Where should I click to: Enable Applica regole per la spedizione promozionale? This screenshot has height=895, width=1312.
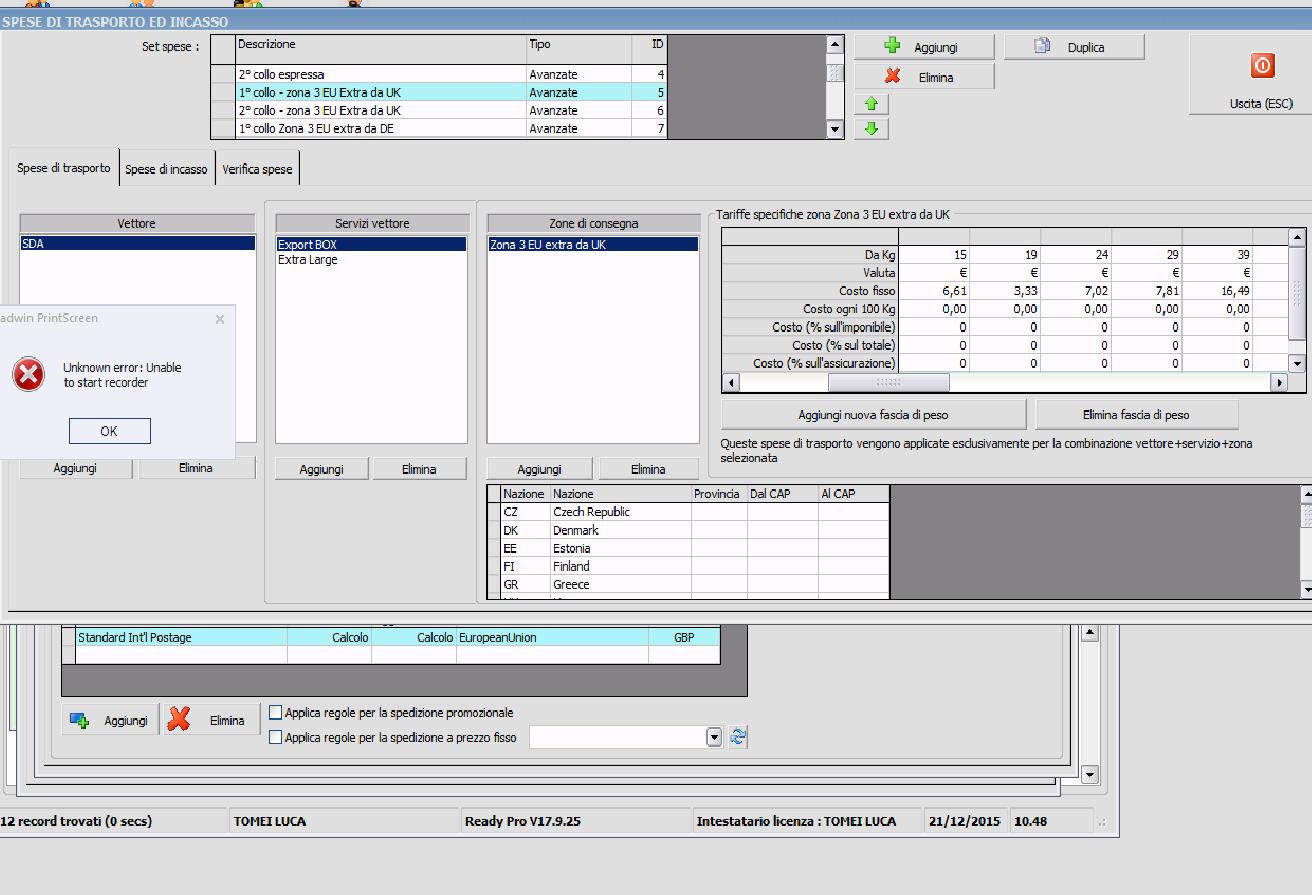[x=276, y=713]
